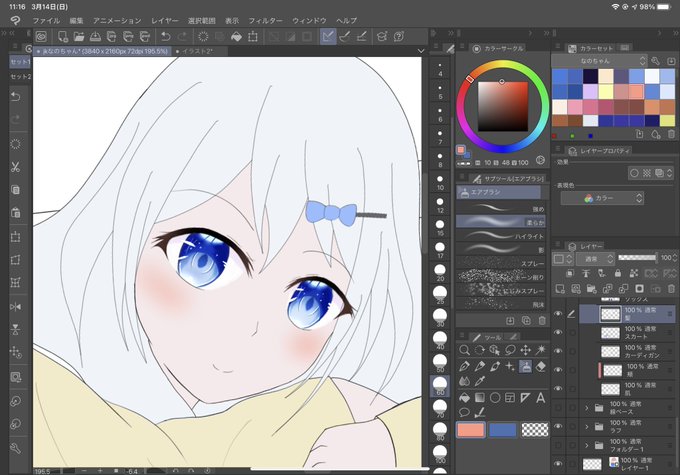Select the pen tool in tool palette
The image size is (680, 475).
[x=464, y=366]
